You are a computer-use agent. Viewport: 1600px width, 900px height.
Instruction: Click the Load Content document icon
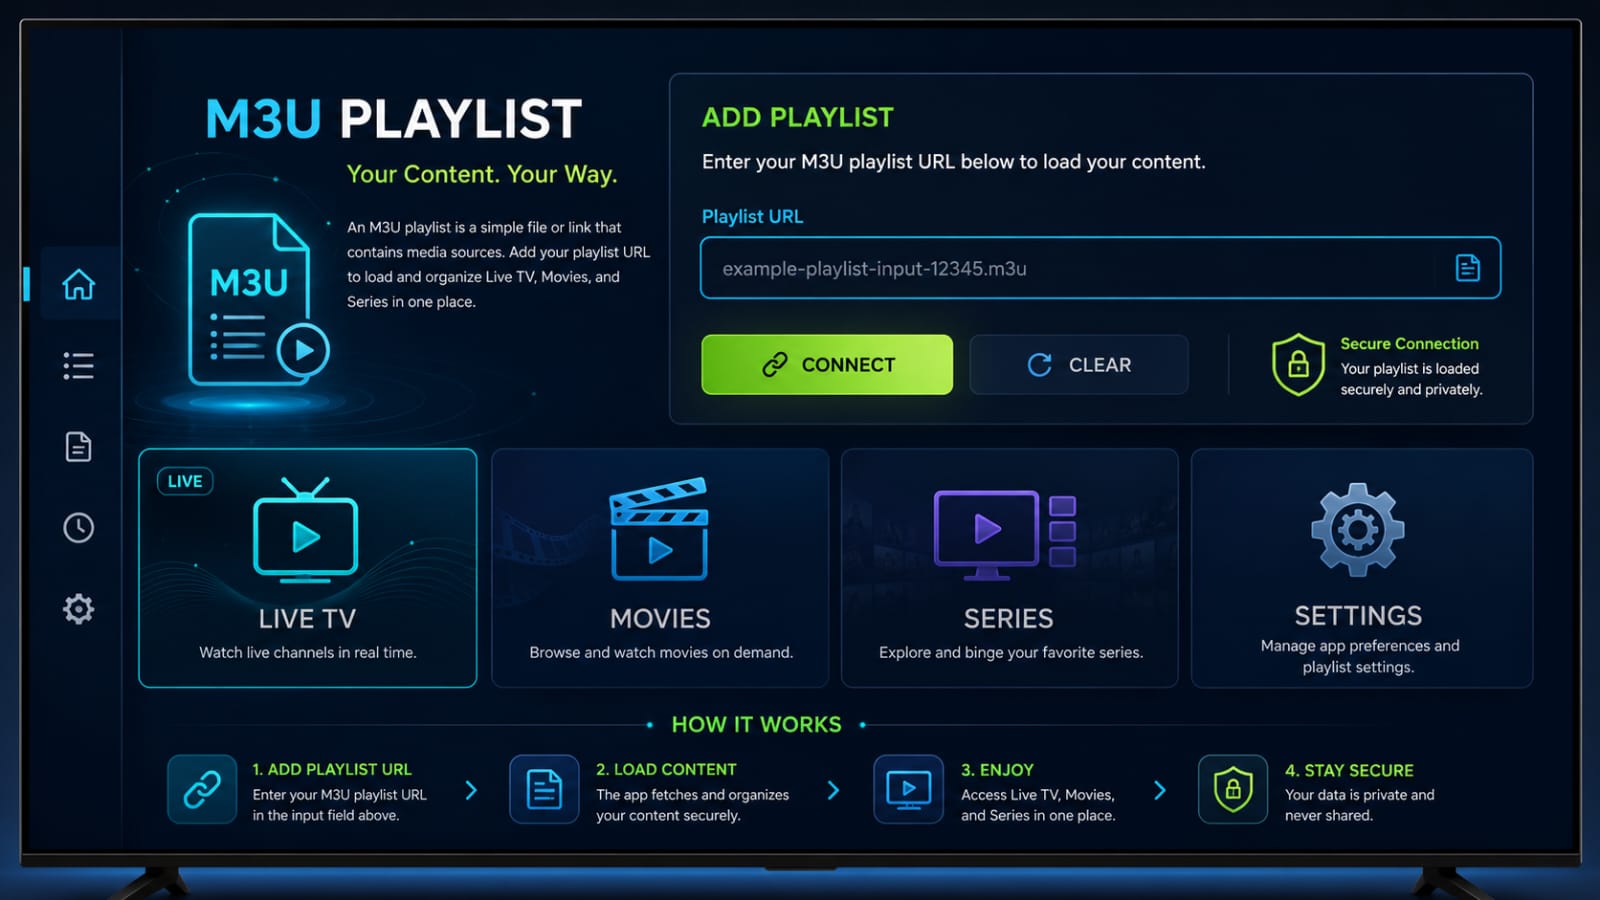[544, 789]
